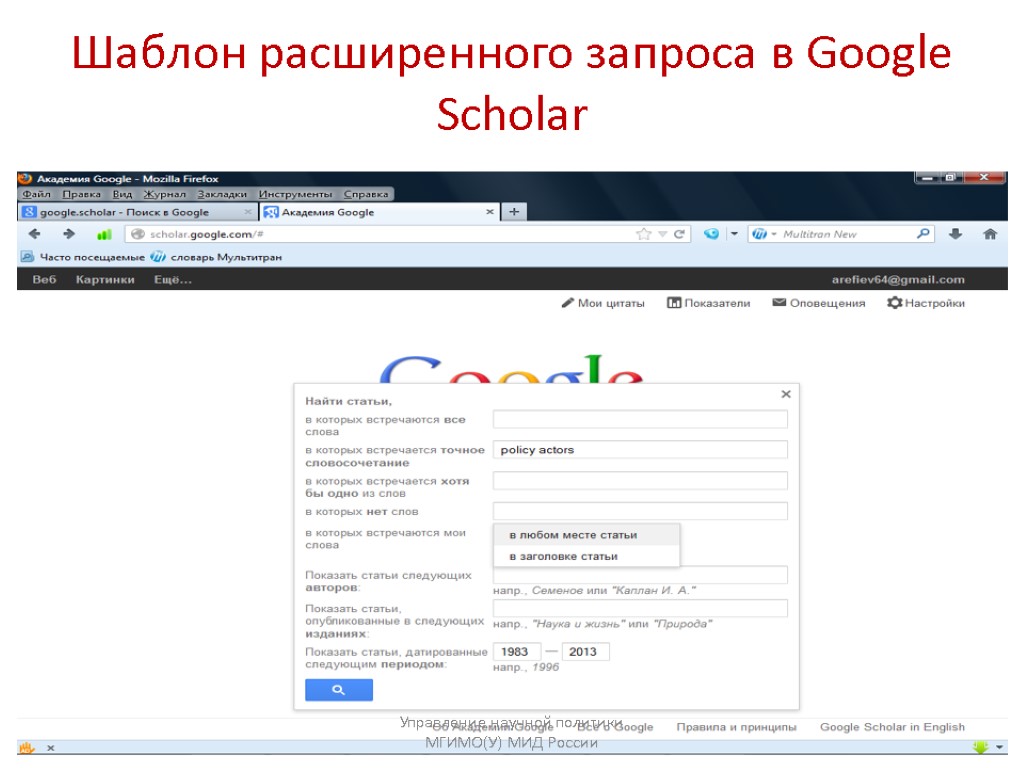The width and height of the screenshot is (1024, 768).
Task: Open Настройки with the gear icon
Action: coord(925,303)
